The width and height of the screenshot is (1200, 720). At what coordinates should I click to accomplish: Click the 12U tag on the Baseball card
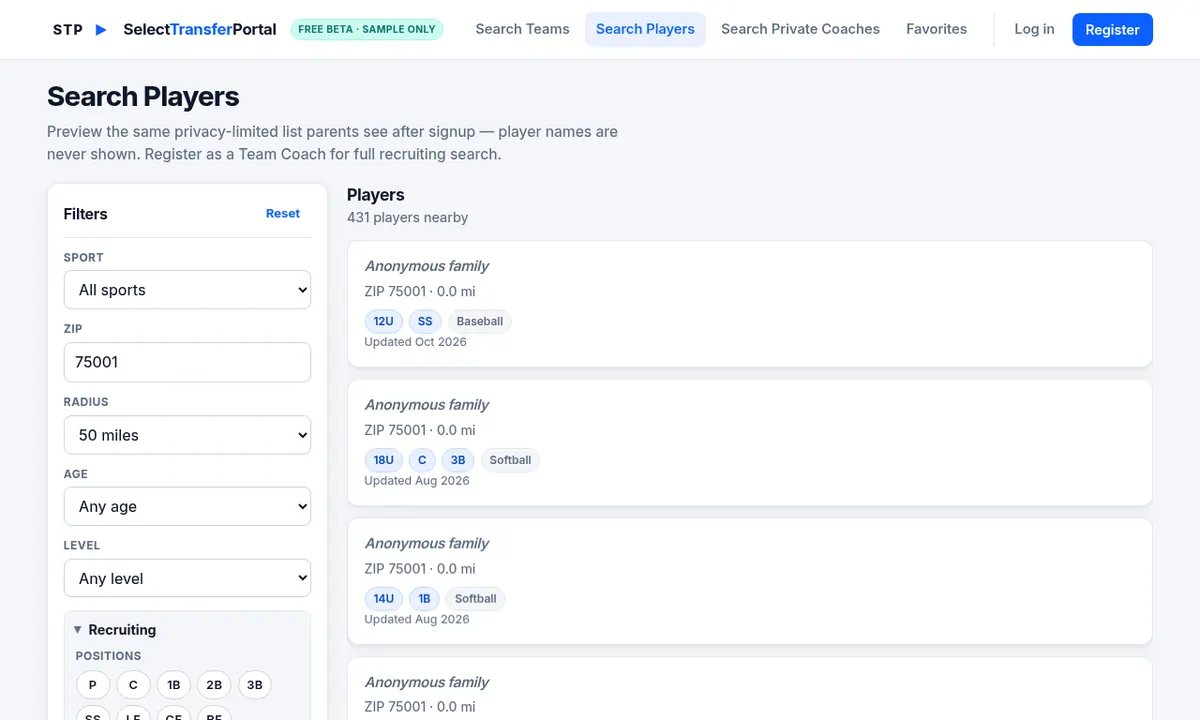[384, 321]
